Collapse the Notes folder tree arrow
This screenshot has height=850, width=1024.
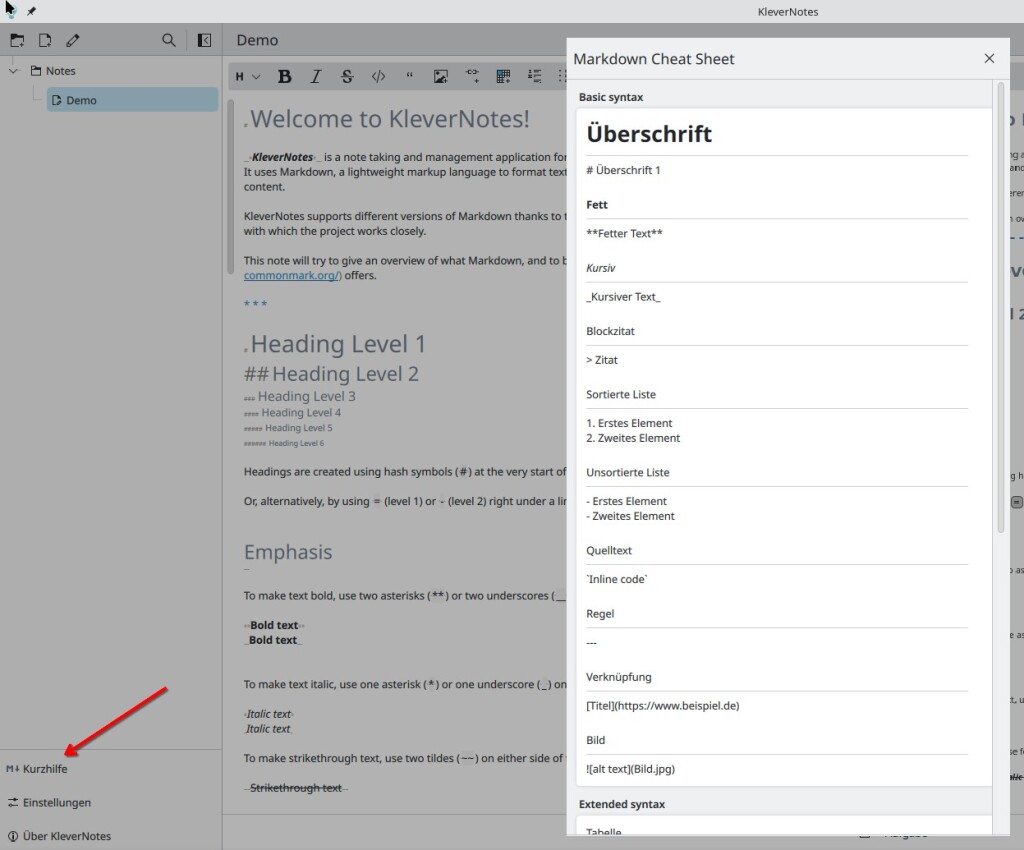point(14,71)
